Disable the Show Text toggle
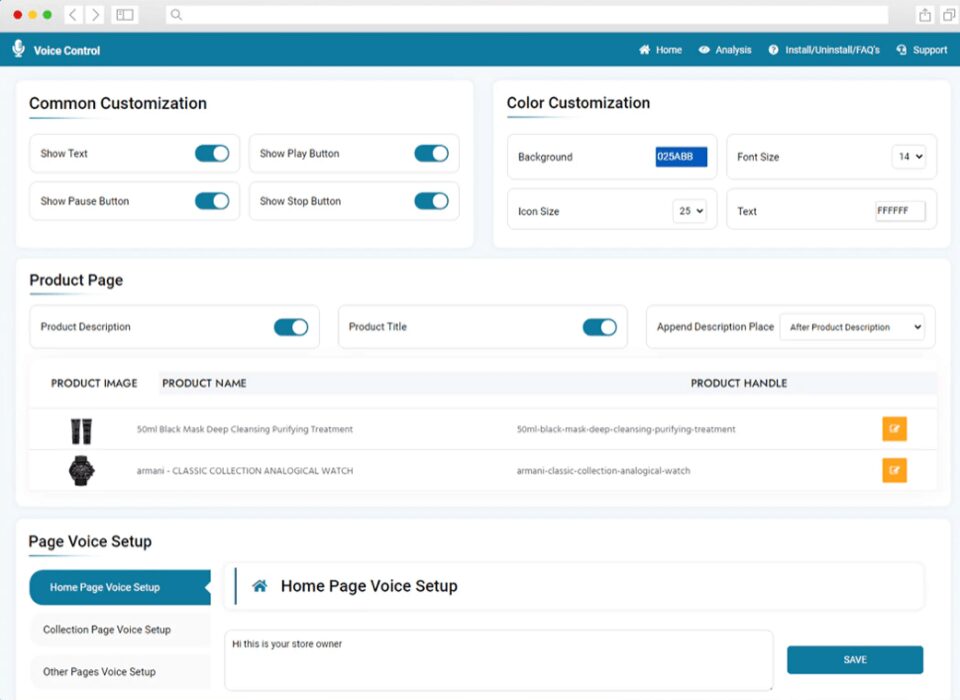Screen dimensions: 960x700 click(211, 153)
